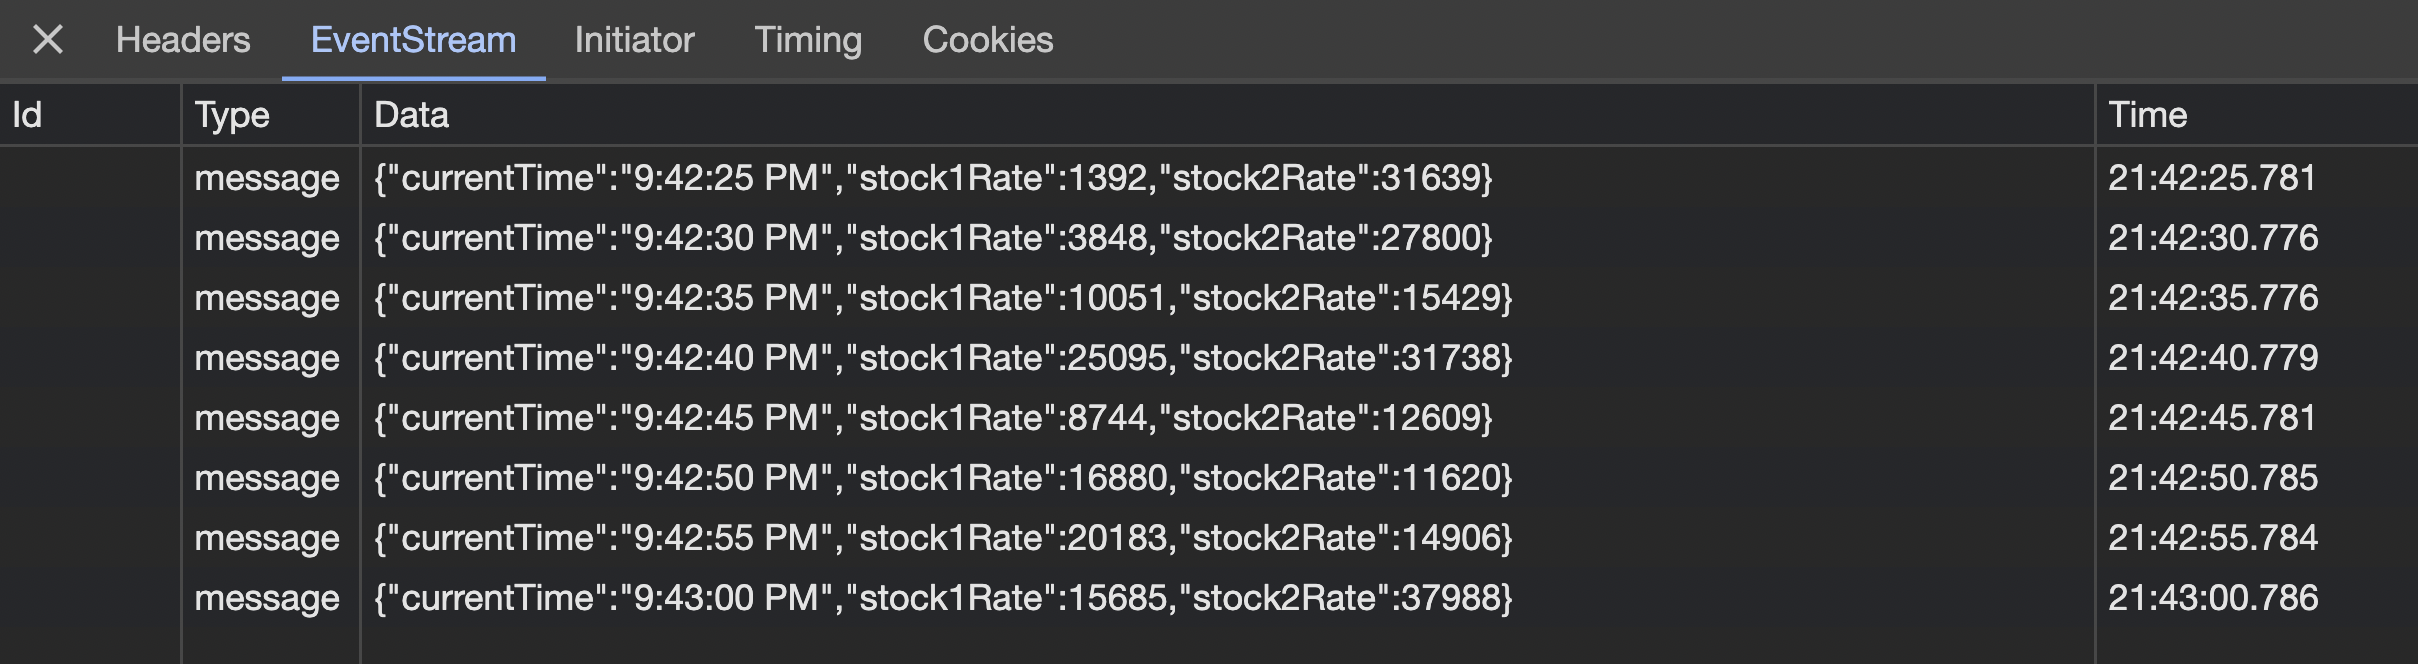Select the message with stock2Rate 15429
This screenshot has height=664, width=2418.
pos(942,298)
